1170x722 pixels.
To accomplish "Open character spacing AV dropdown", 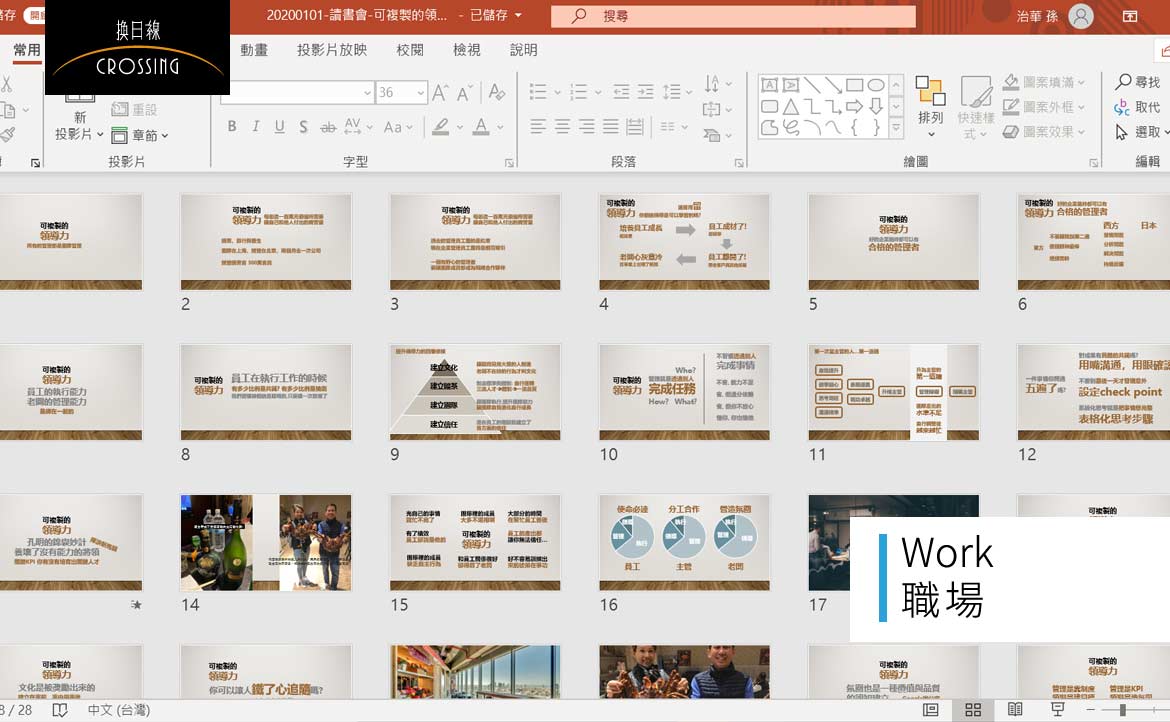I will coord(358,127).
